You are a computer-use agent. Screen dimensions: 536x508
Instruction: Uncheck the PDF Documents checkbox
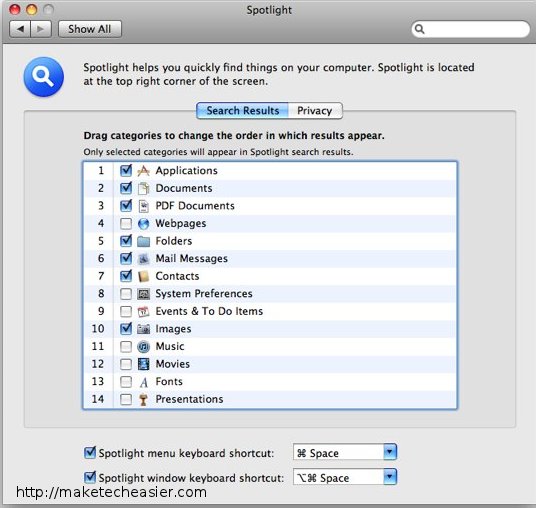click(126, 205)
